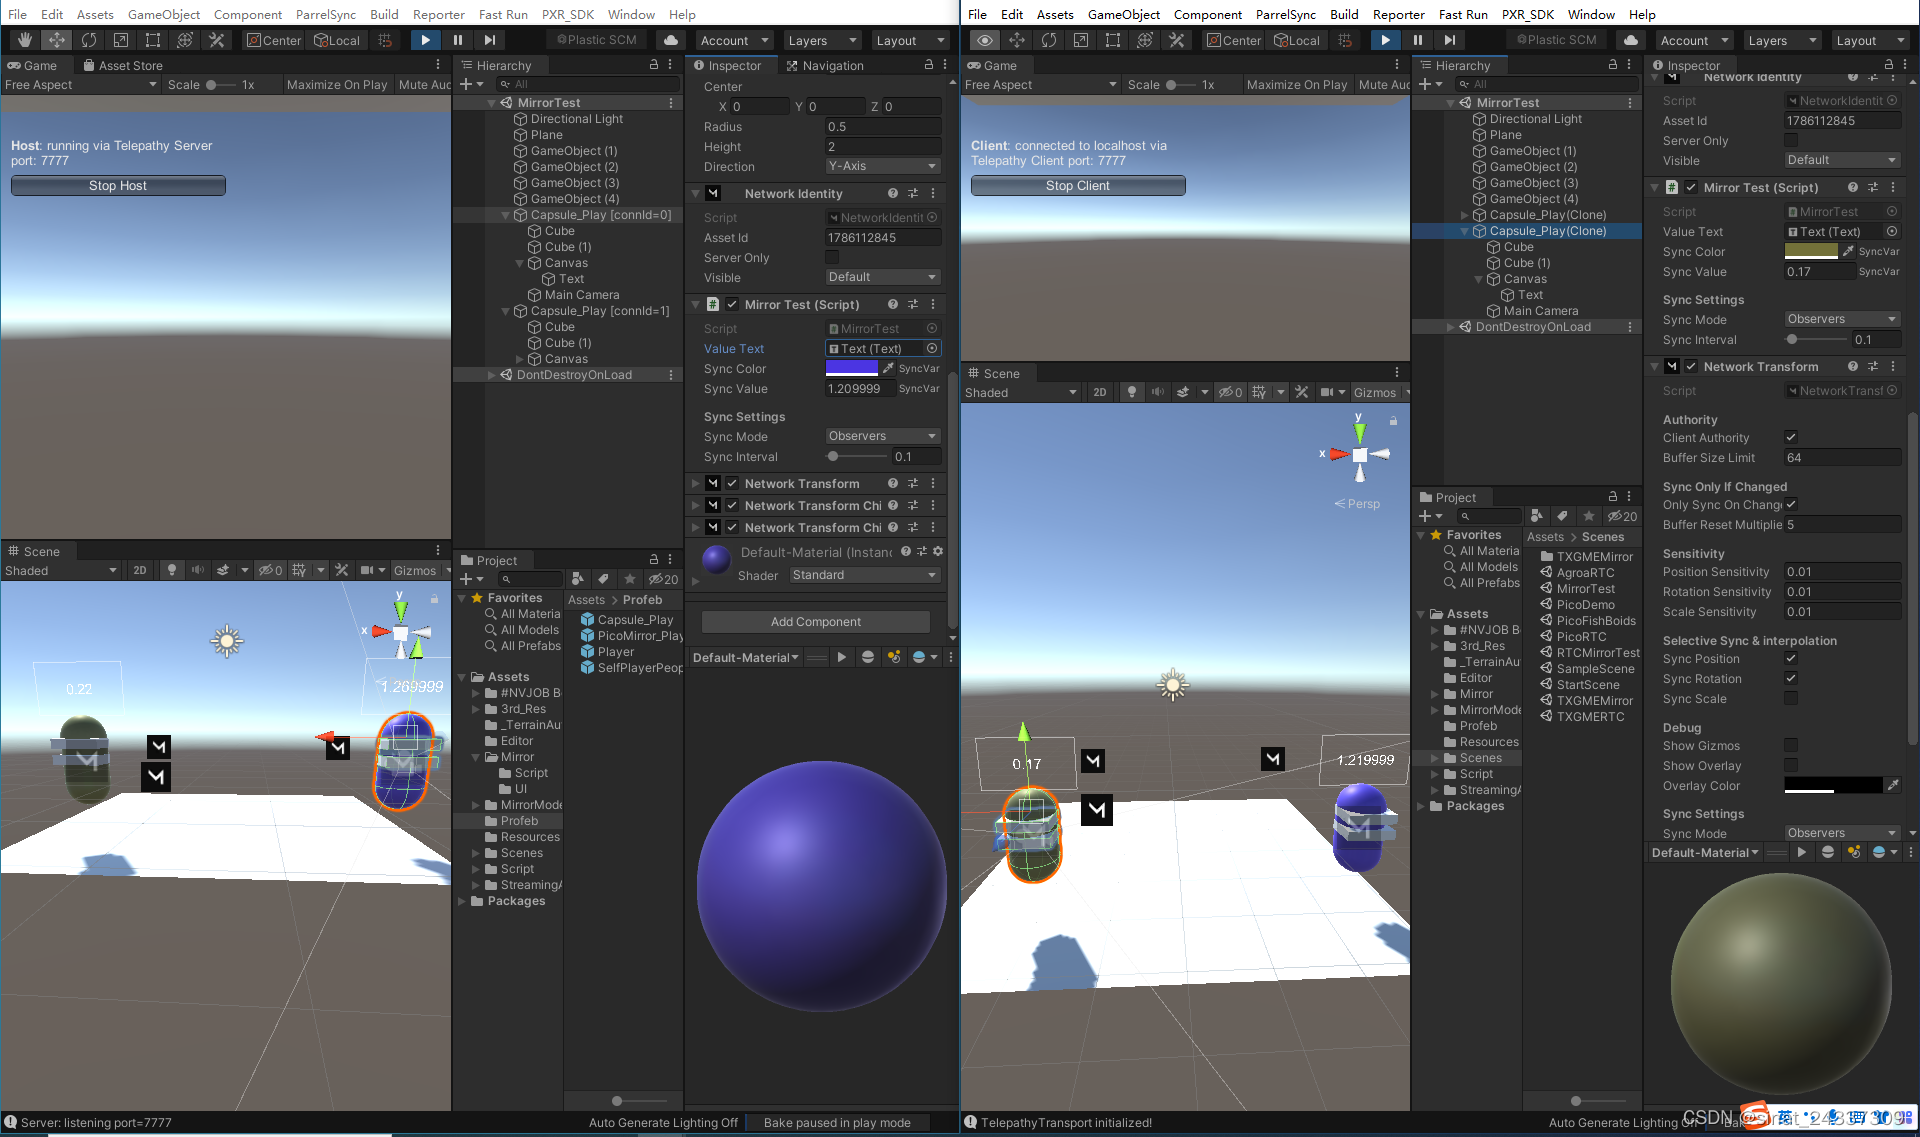The height and width of the screenshot is (1137, 1920).
Task: Switch to the Navigation tab
Action: click(834, 65)
